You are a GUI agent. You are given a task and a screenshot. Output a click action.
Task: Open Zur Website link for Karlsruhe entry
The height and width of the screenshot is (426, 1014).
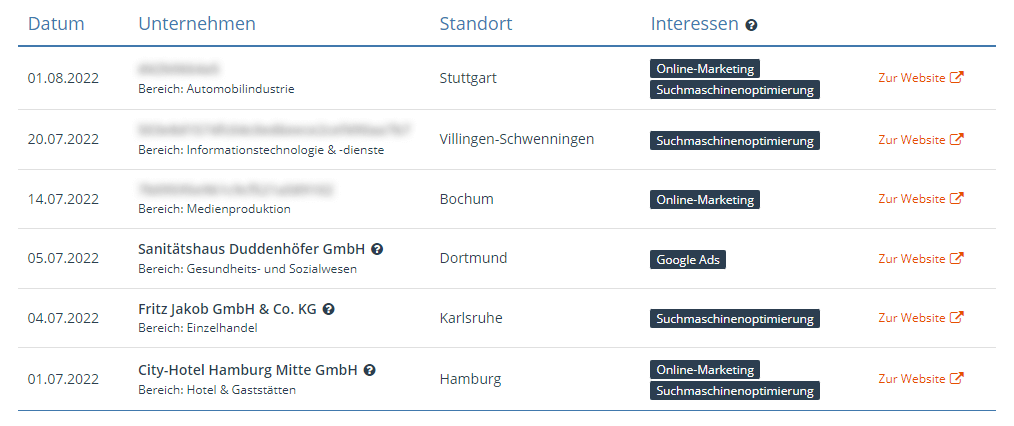911,318
